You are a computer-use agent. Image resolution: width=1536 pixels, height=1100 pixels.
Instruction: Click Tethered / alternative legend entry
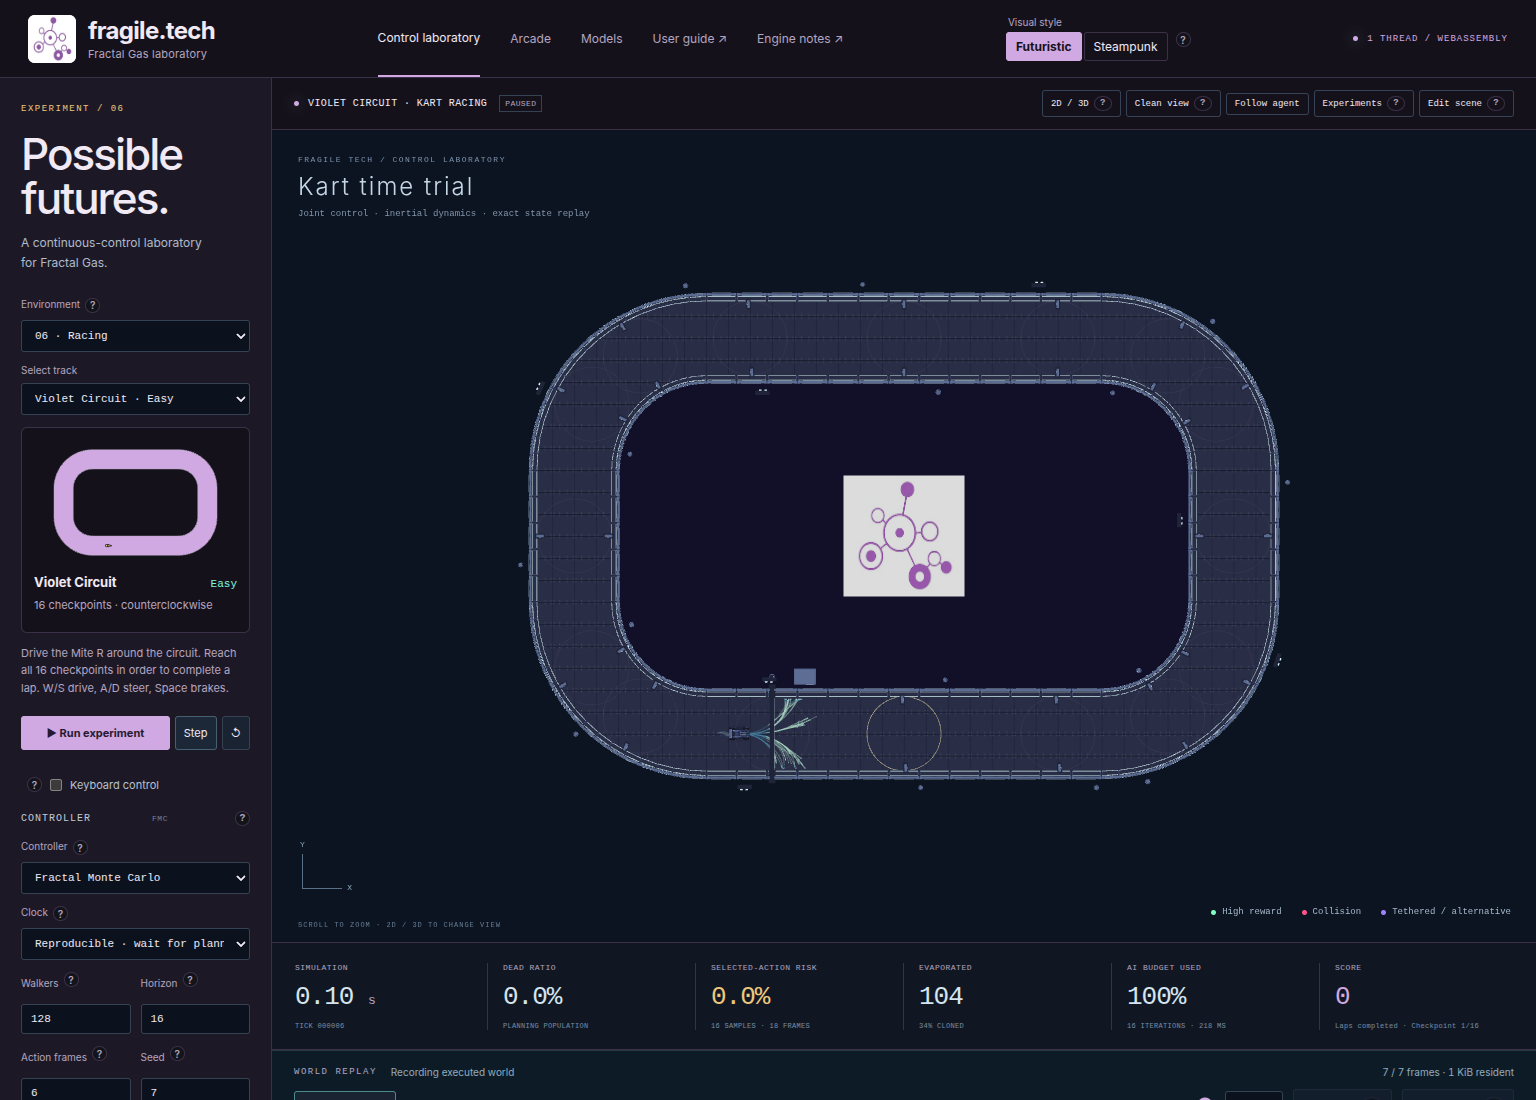point(1445,912)
